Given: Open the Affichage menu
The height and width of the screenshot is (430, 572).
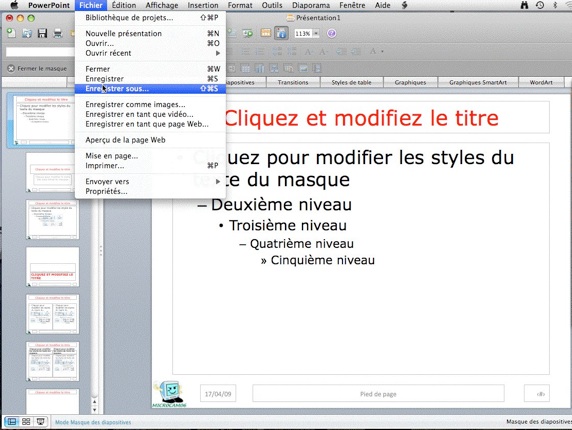Looking at the screenshot, I should 162,5.
